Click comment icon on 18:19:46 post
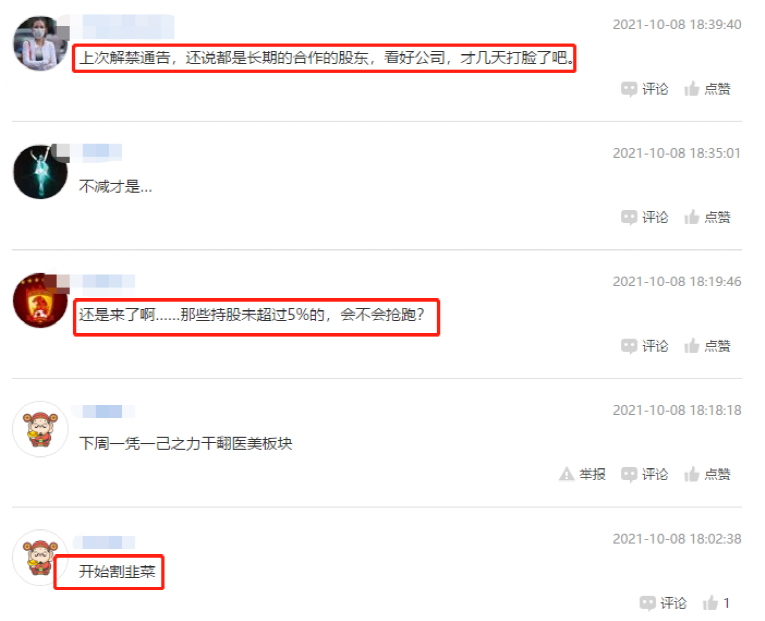 [x=644, y=346]
